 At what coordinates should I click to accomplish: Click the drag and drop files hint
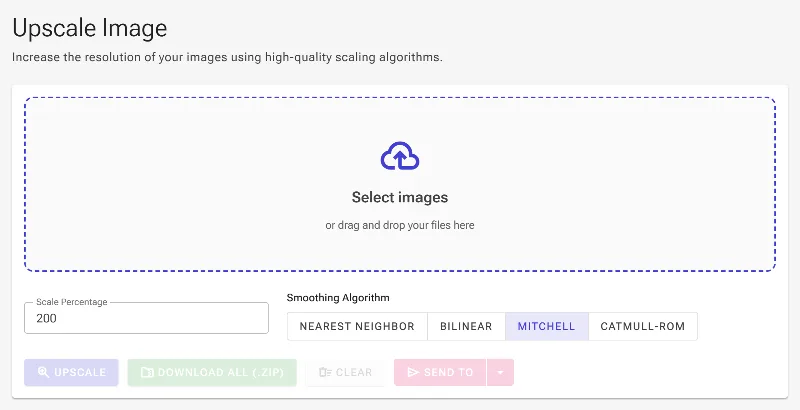pos(400,225)
